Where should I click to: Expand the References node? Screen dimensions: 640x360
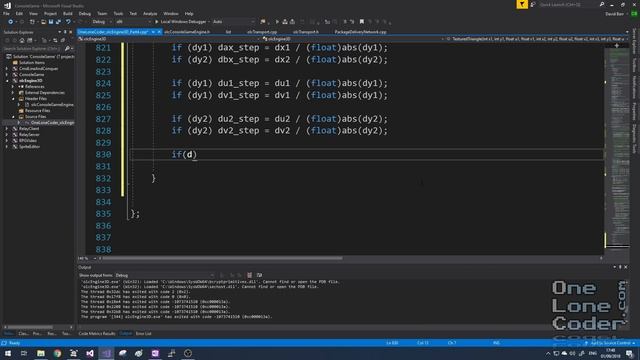click(x=13, y=87)
